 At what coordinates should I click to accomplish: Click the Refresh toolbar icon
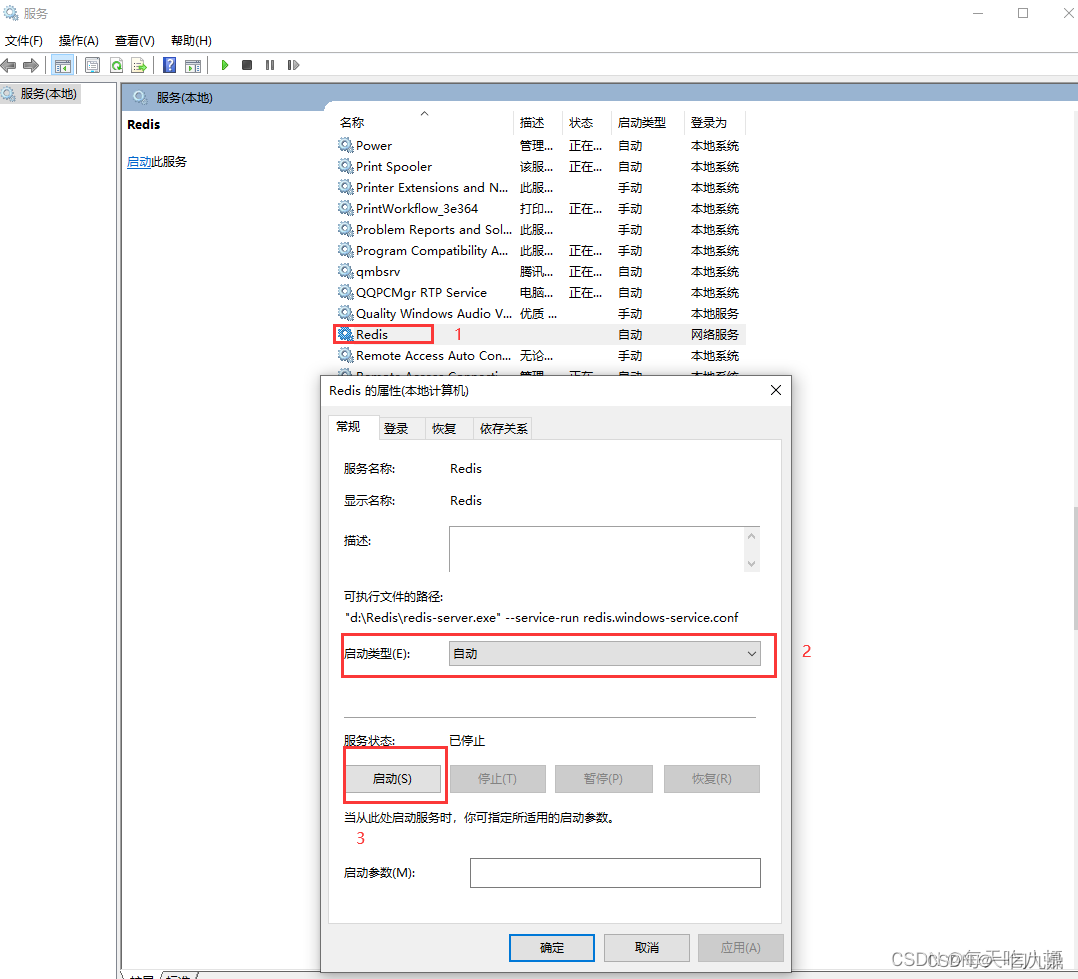116,65
